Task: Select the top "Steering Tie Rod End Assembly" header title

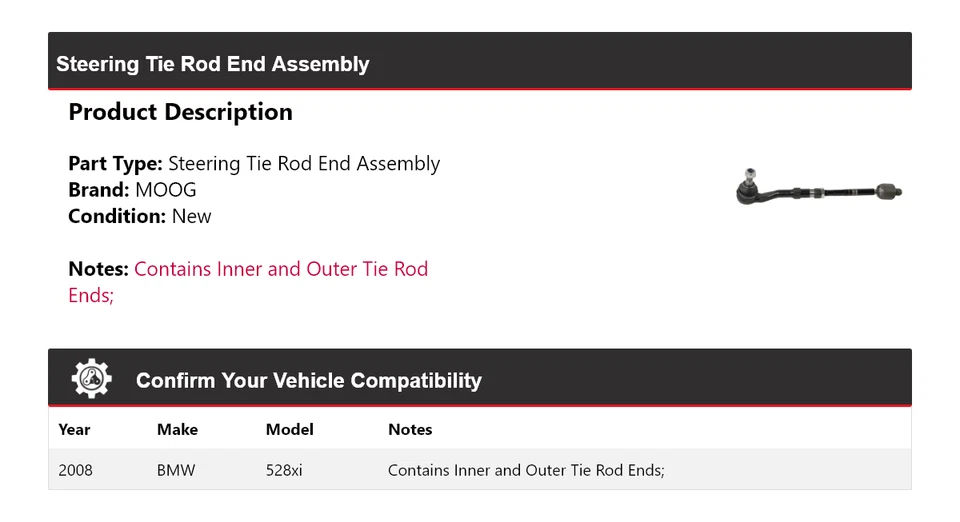Action: (213, 64)
